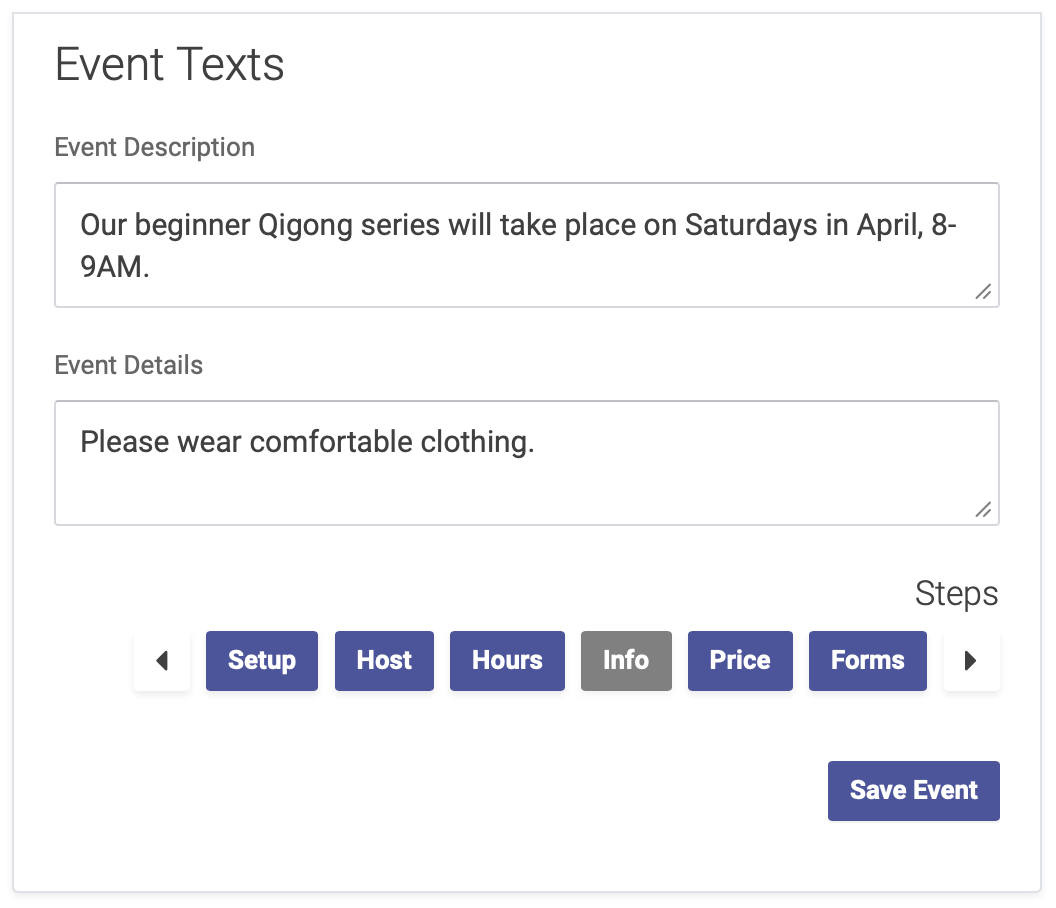Viewport: 1056px width, 908px height.
Task: Click the Event Details label
Action: [x=128, y=365]
